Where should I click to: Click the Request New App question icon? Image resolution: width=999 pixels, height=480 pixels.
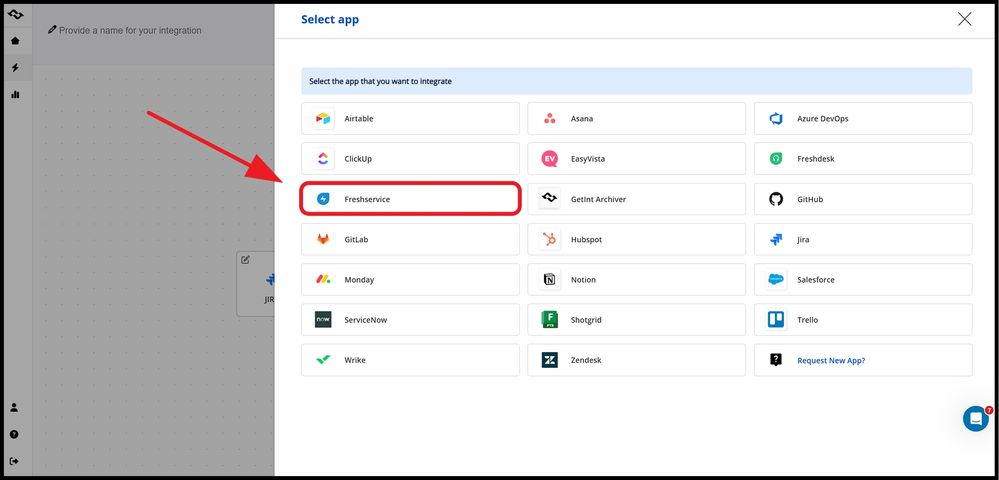coord(775,360)
